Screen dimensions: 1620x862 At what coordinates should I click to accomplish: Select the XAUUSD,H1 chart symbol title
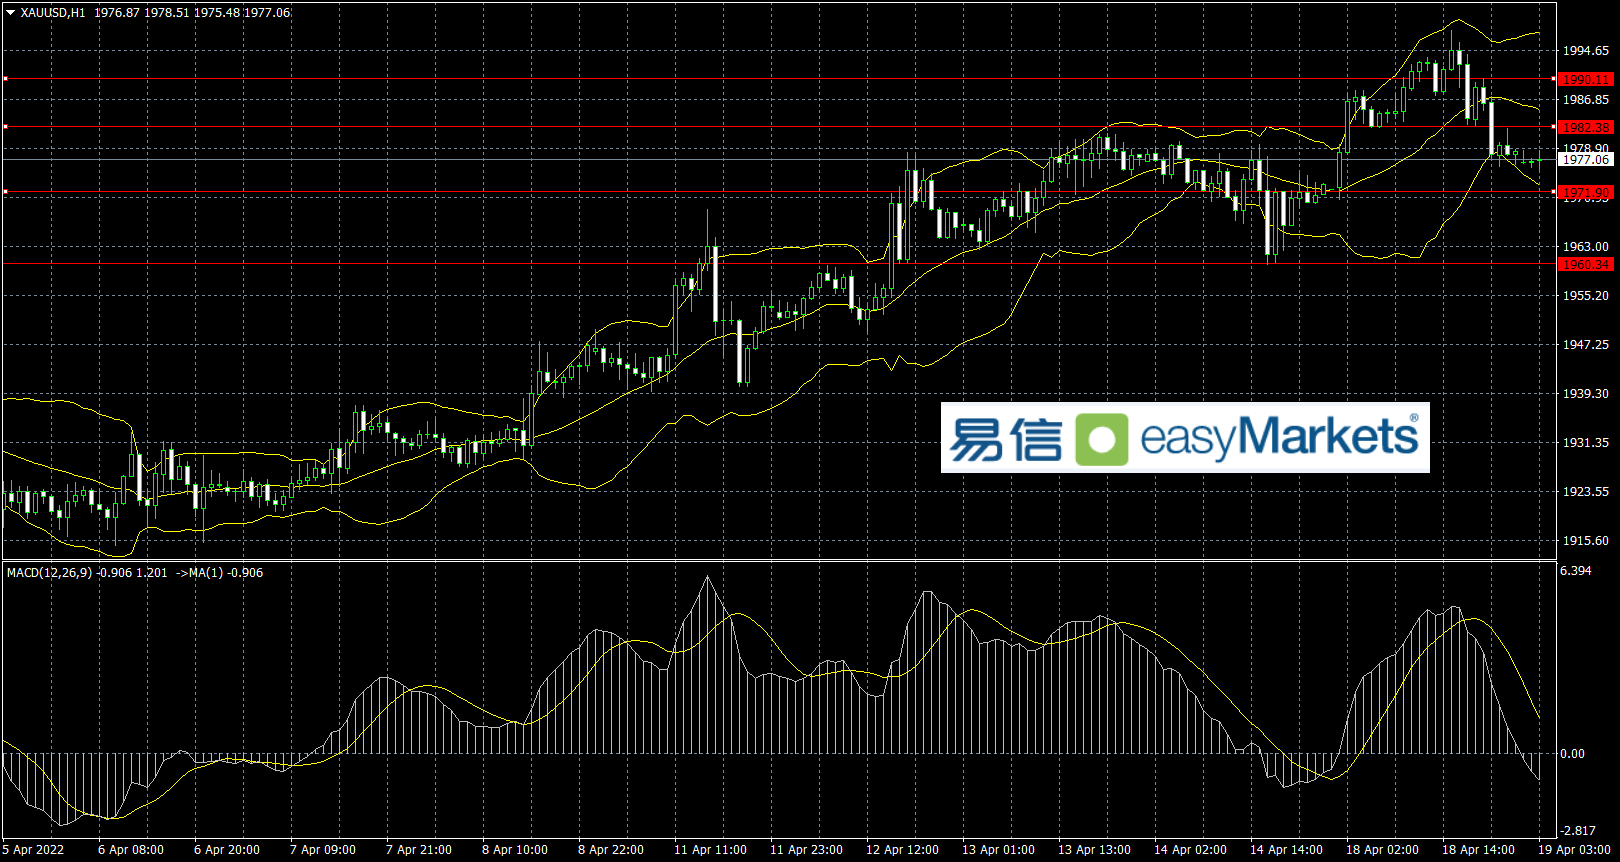(x=53, y=13)
